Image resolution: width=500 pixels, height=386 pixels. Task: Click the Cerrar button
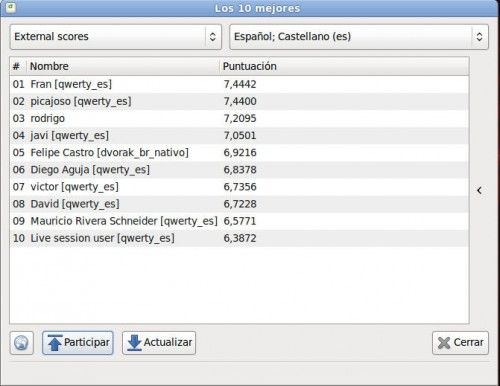(460, 343)
